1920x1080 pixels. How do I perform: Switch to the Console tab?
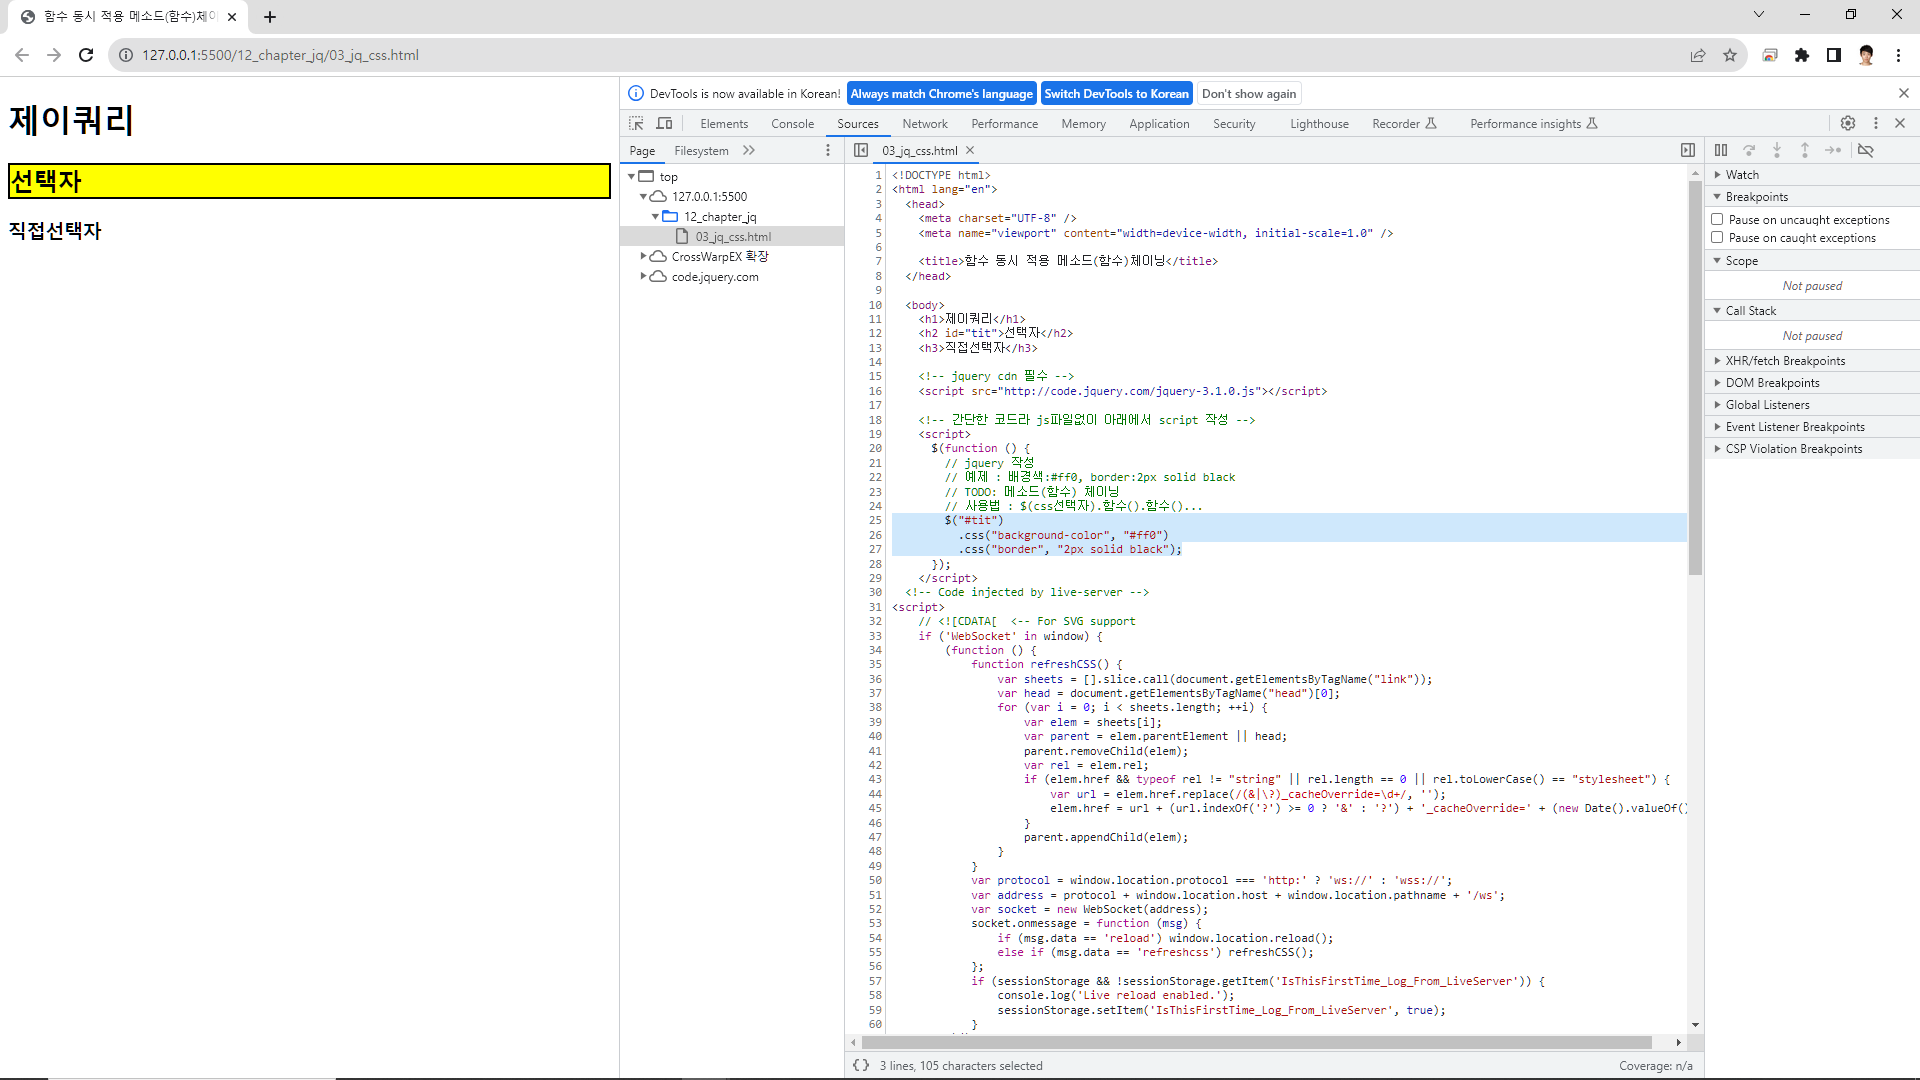coord(792,123)
